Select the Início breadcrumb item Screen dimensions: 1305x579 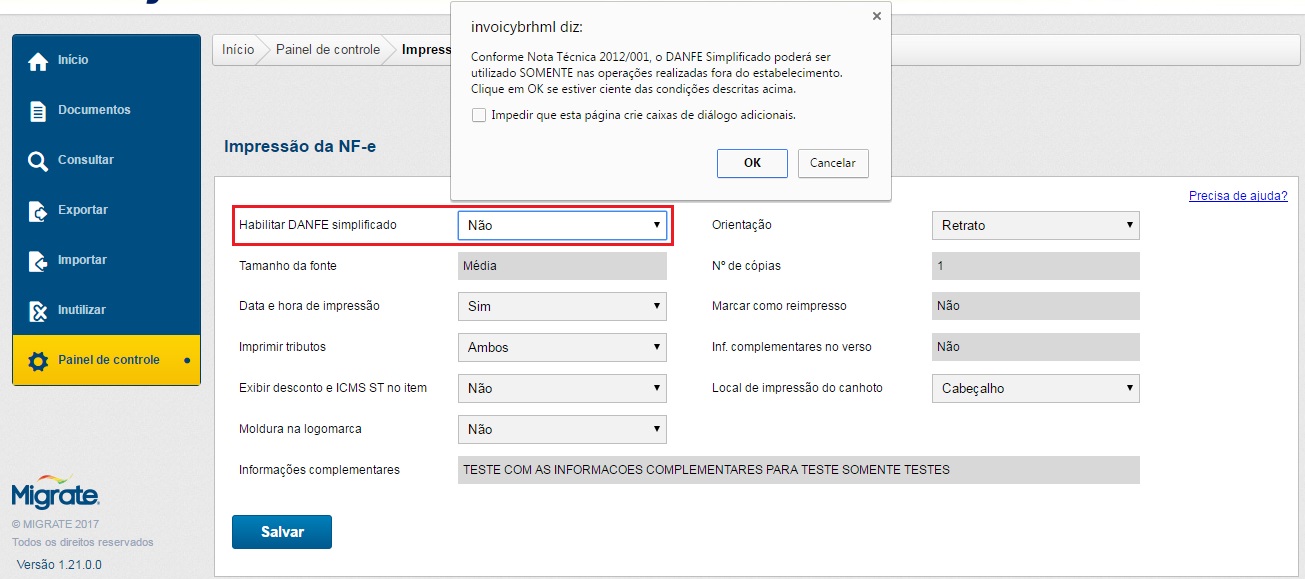[238, 50]
